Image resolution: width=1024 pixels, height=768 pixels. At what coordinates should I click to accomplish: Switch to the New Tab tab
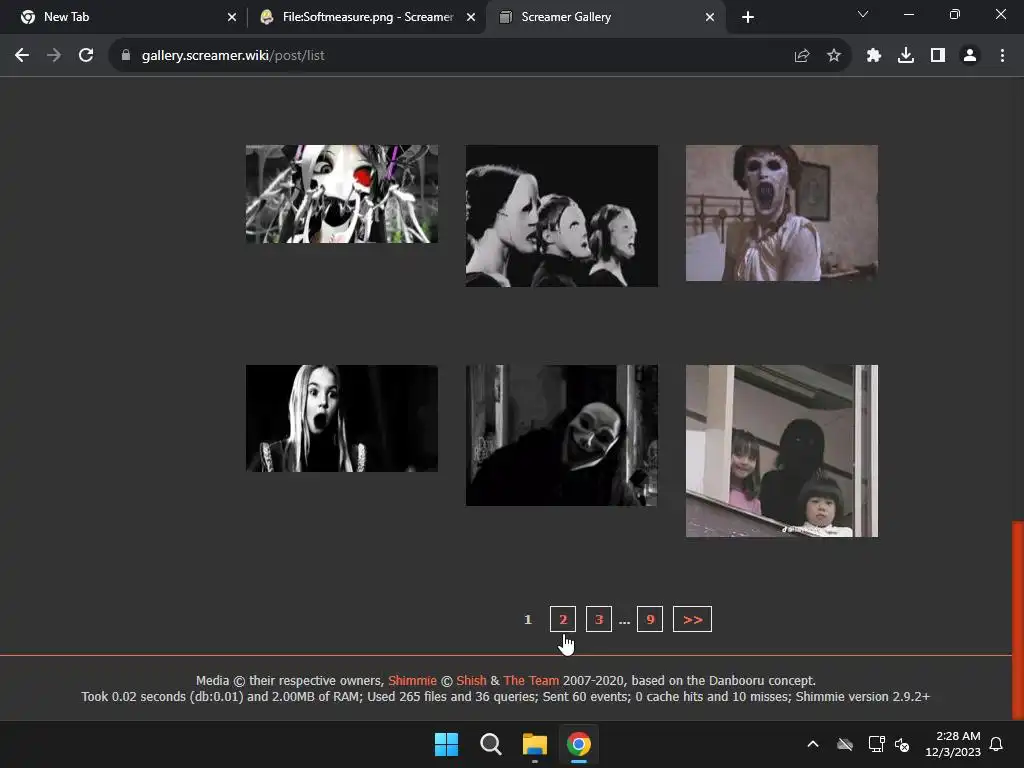pyautogui.click(x=124, y=17)
